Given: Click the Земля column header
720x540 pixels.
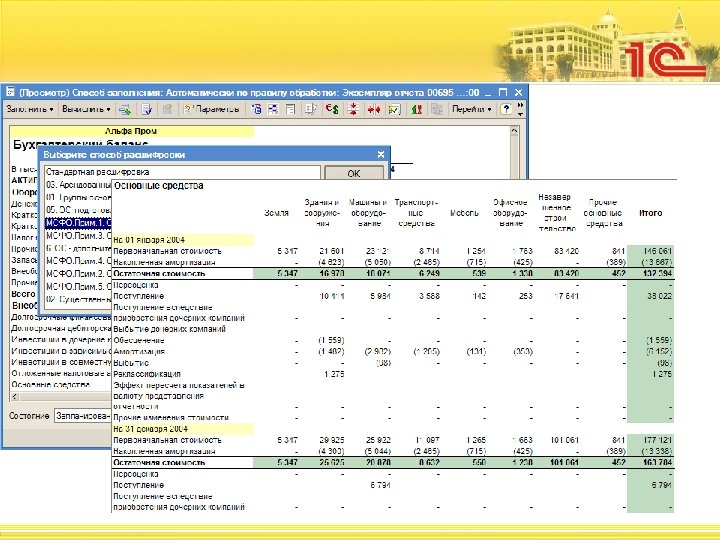Looking at the screenshot, I should [276, 213].
